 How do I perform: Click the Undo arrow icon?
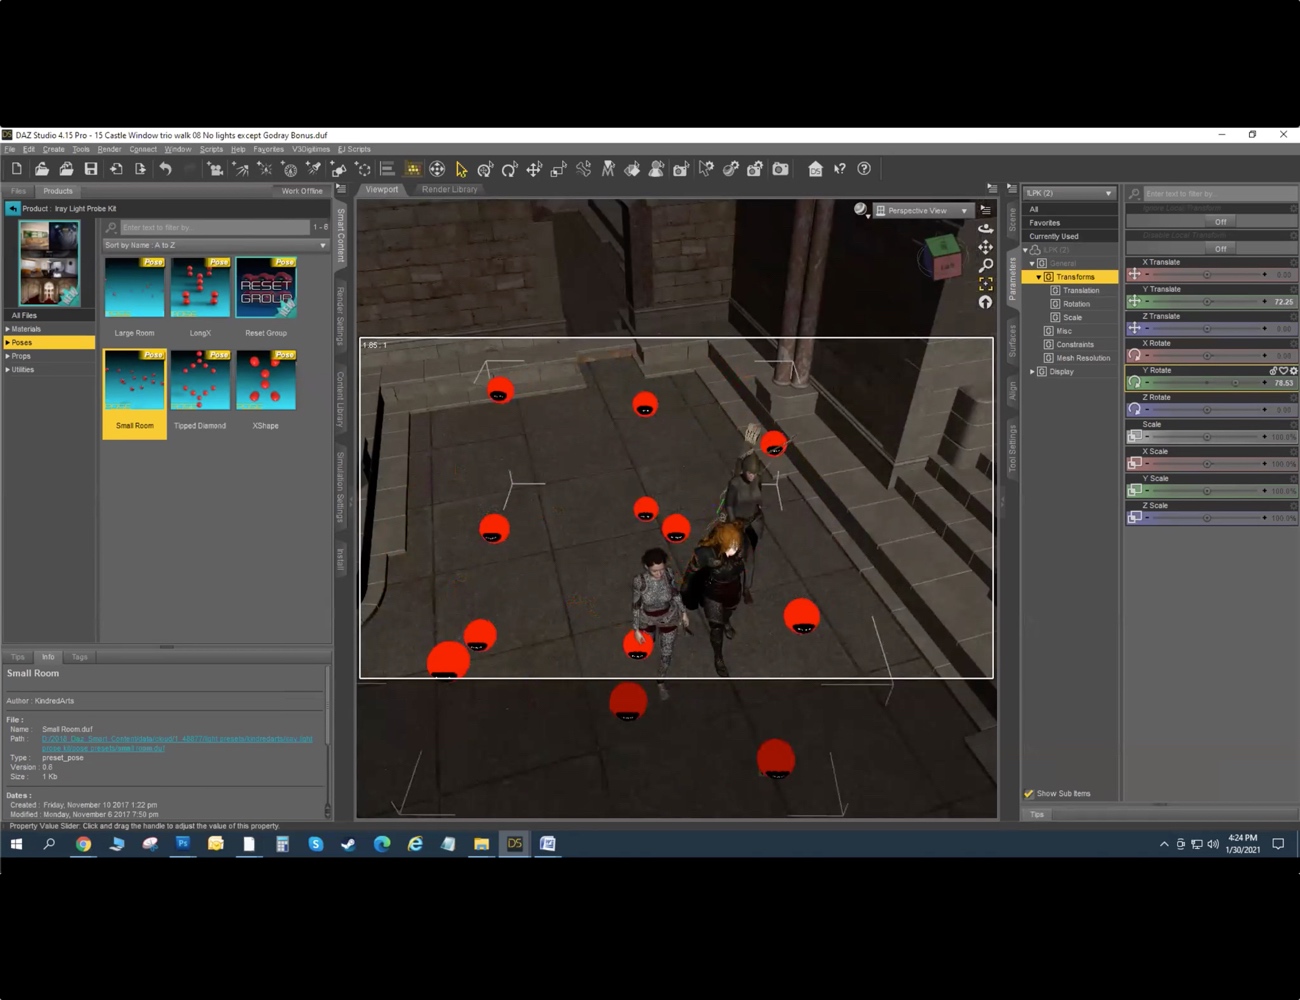(165, 169)
